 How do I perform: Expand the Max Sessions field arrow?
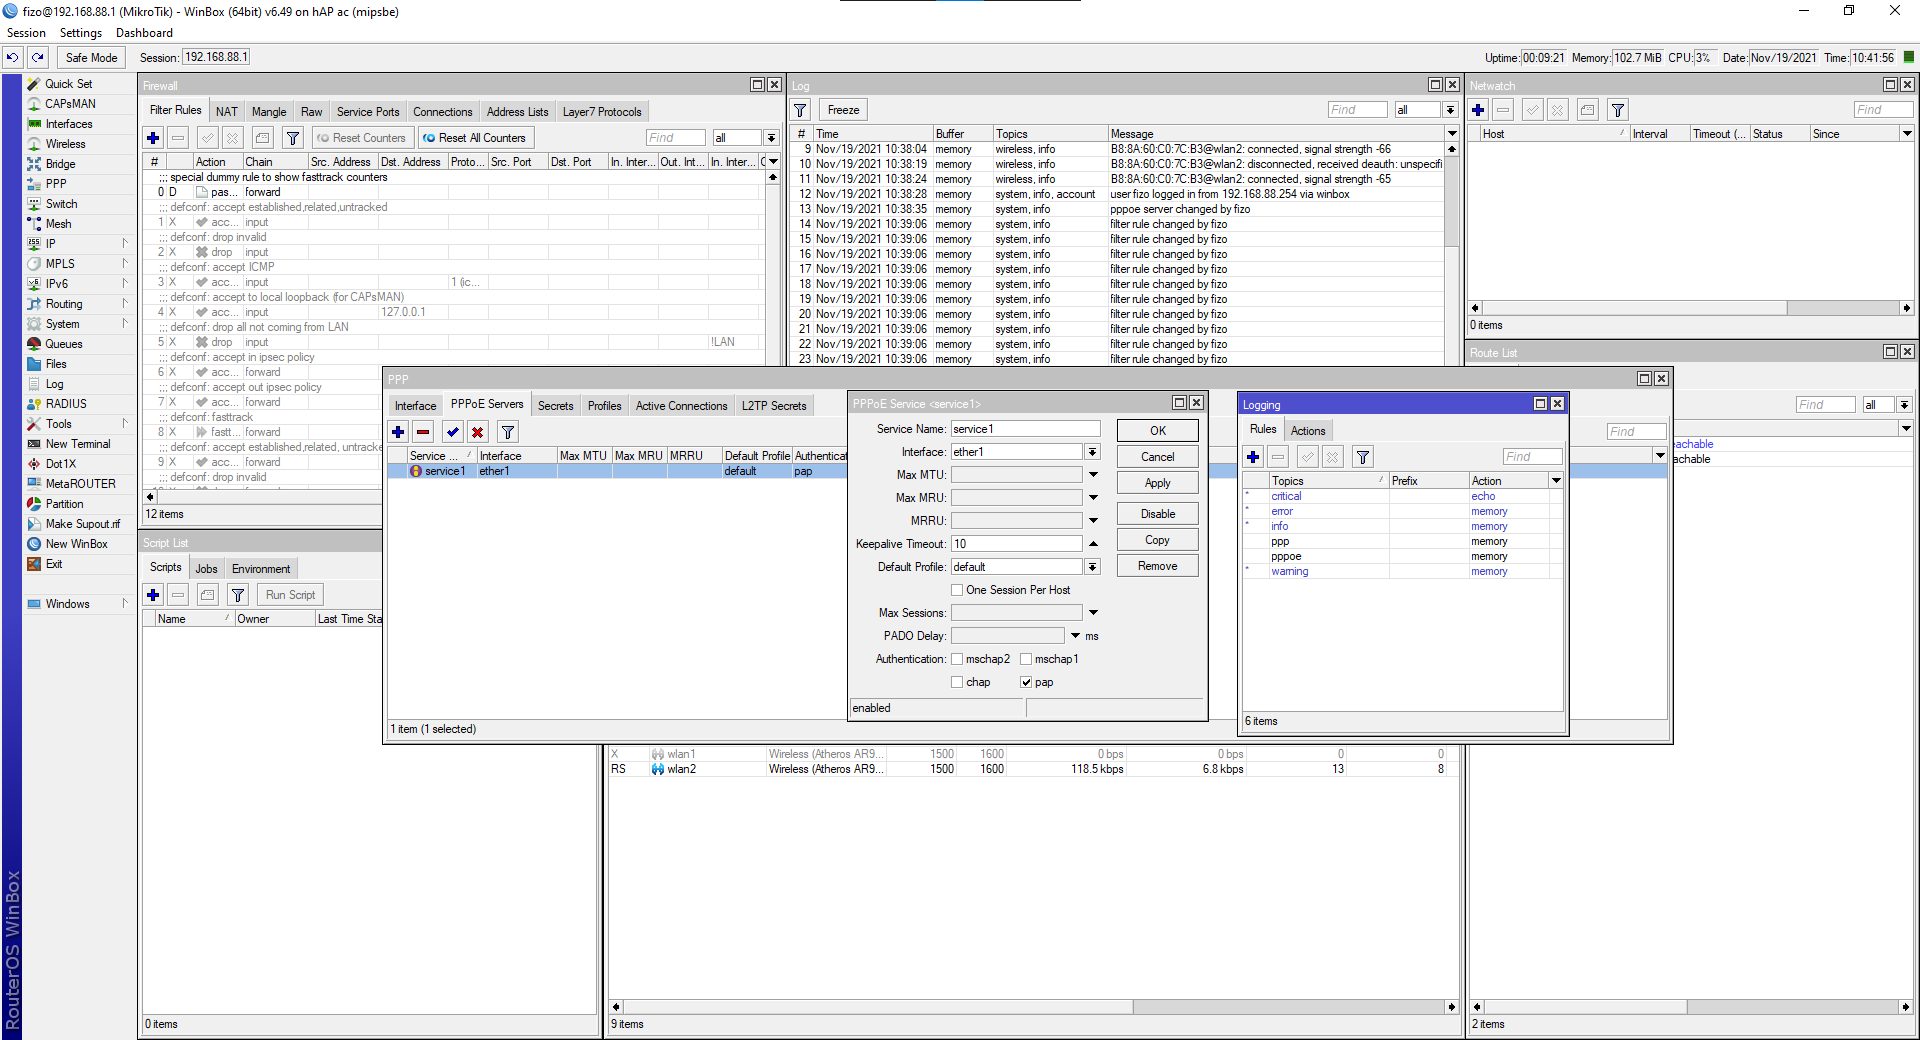(x=1093, y=613)
